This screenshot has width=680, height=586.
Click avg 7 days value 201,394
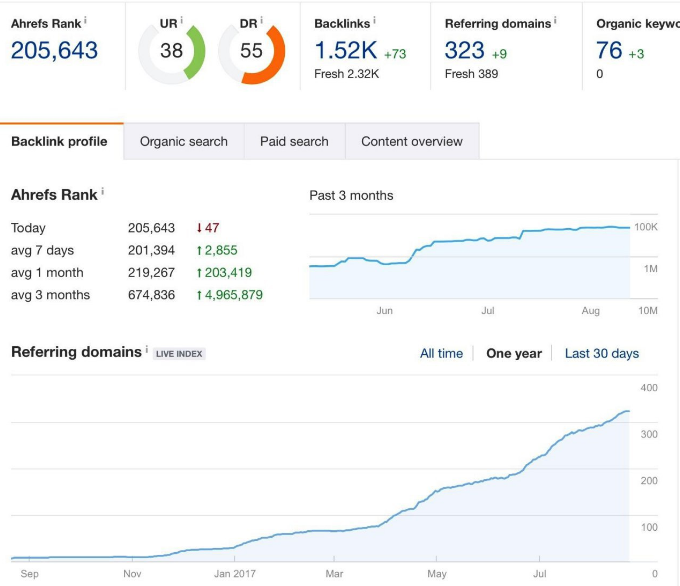tap(151, 250)
